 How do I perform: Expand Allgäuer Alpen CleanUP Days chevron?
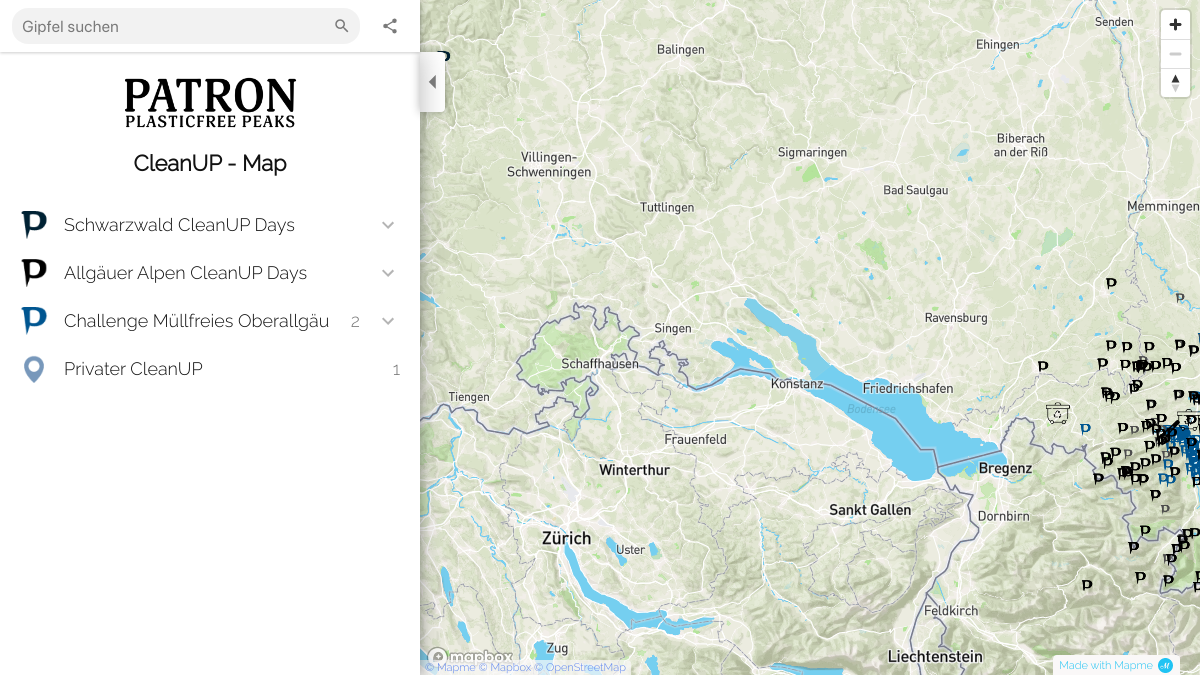[x=388, y=273]
